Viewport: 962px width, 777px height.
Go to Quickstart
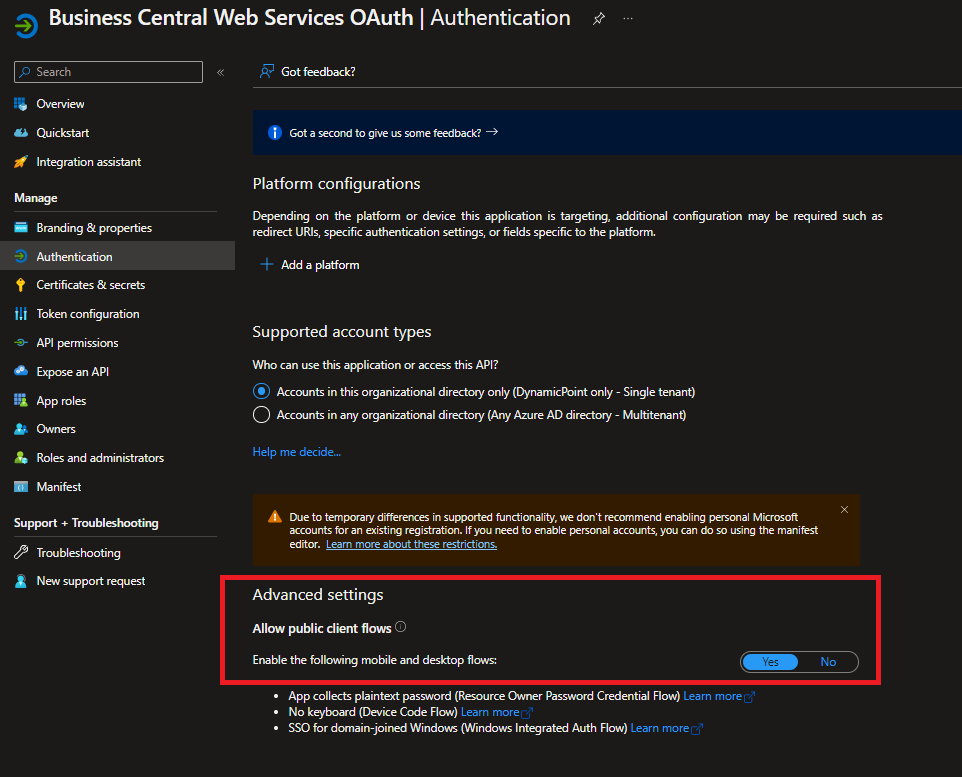63,133
